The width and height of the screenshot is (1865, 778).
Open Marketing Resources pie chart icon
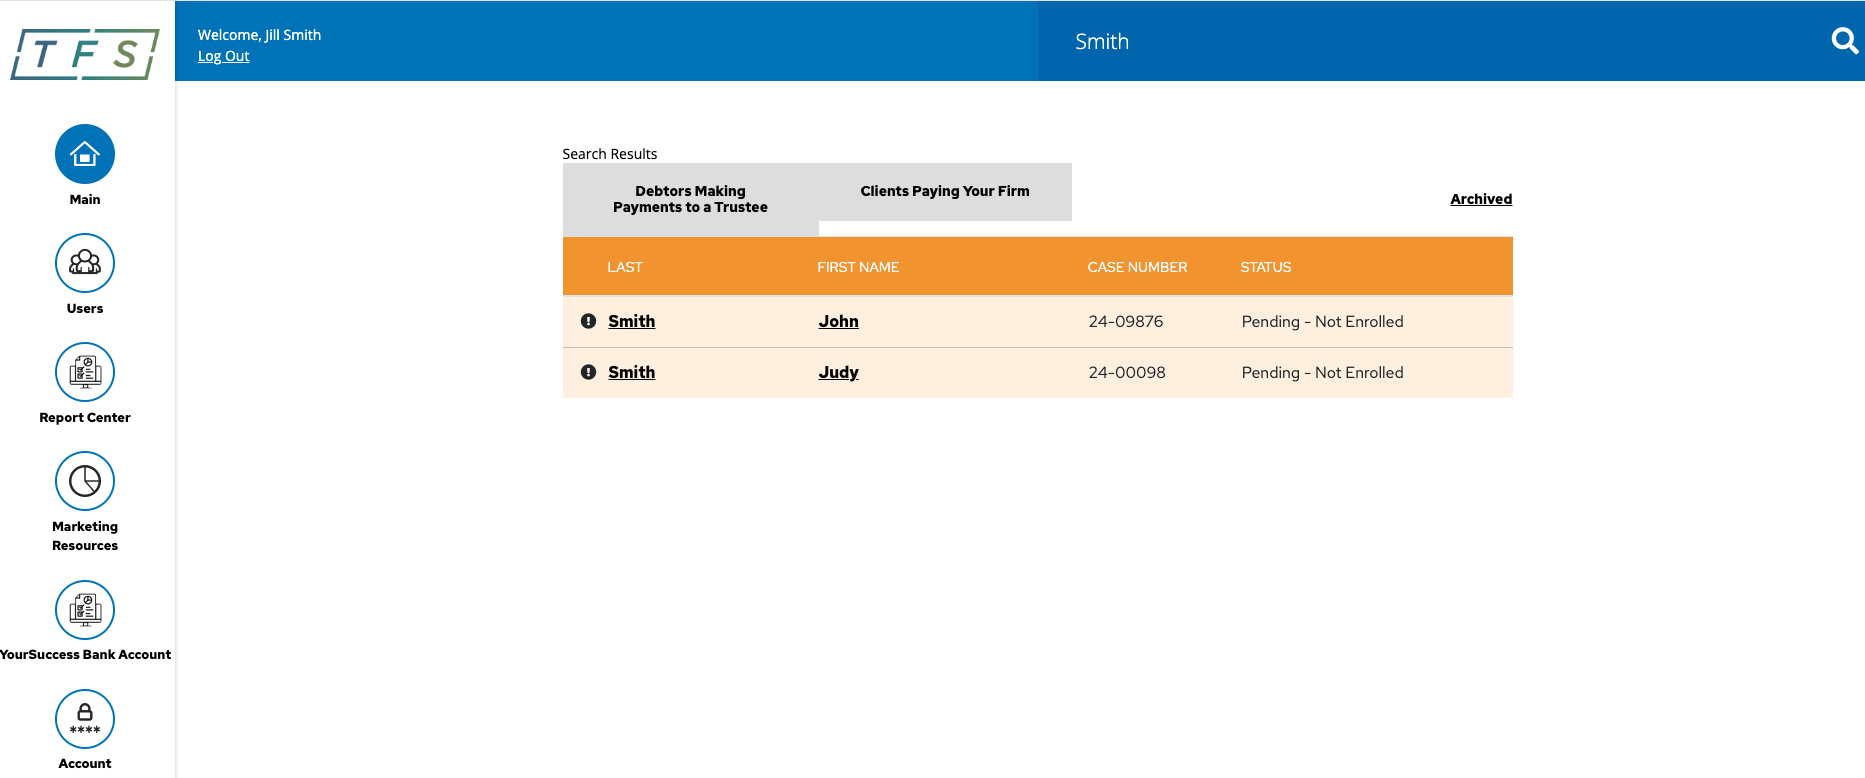85,481
